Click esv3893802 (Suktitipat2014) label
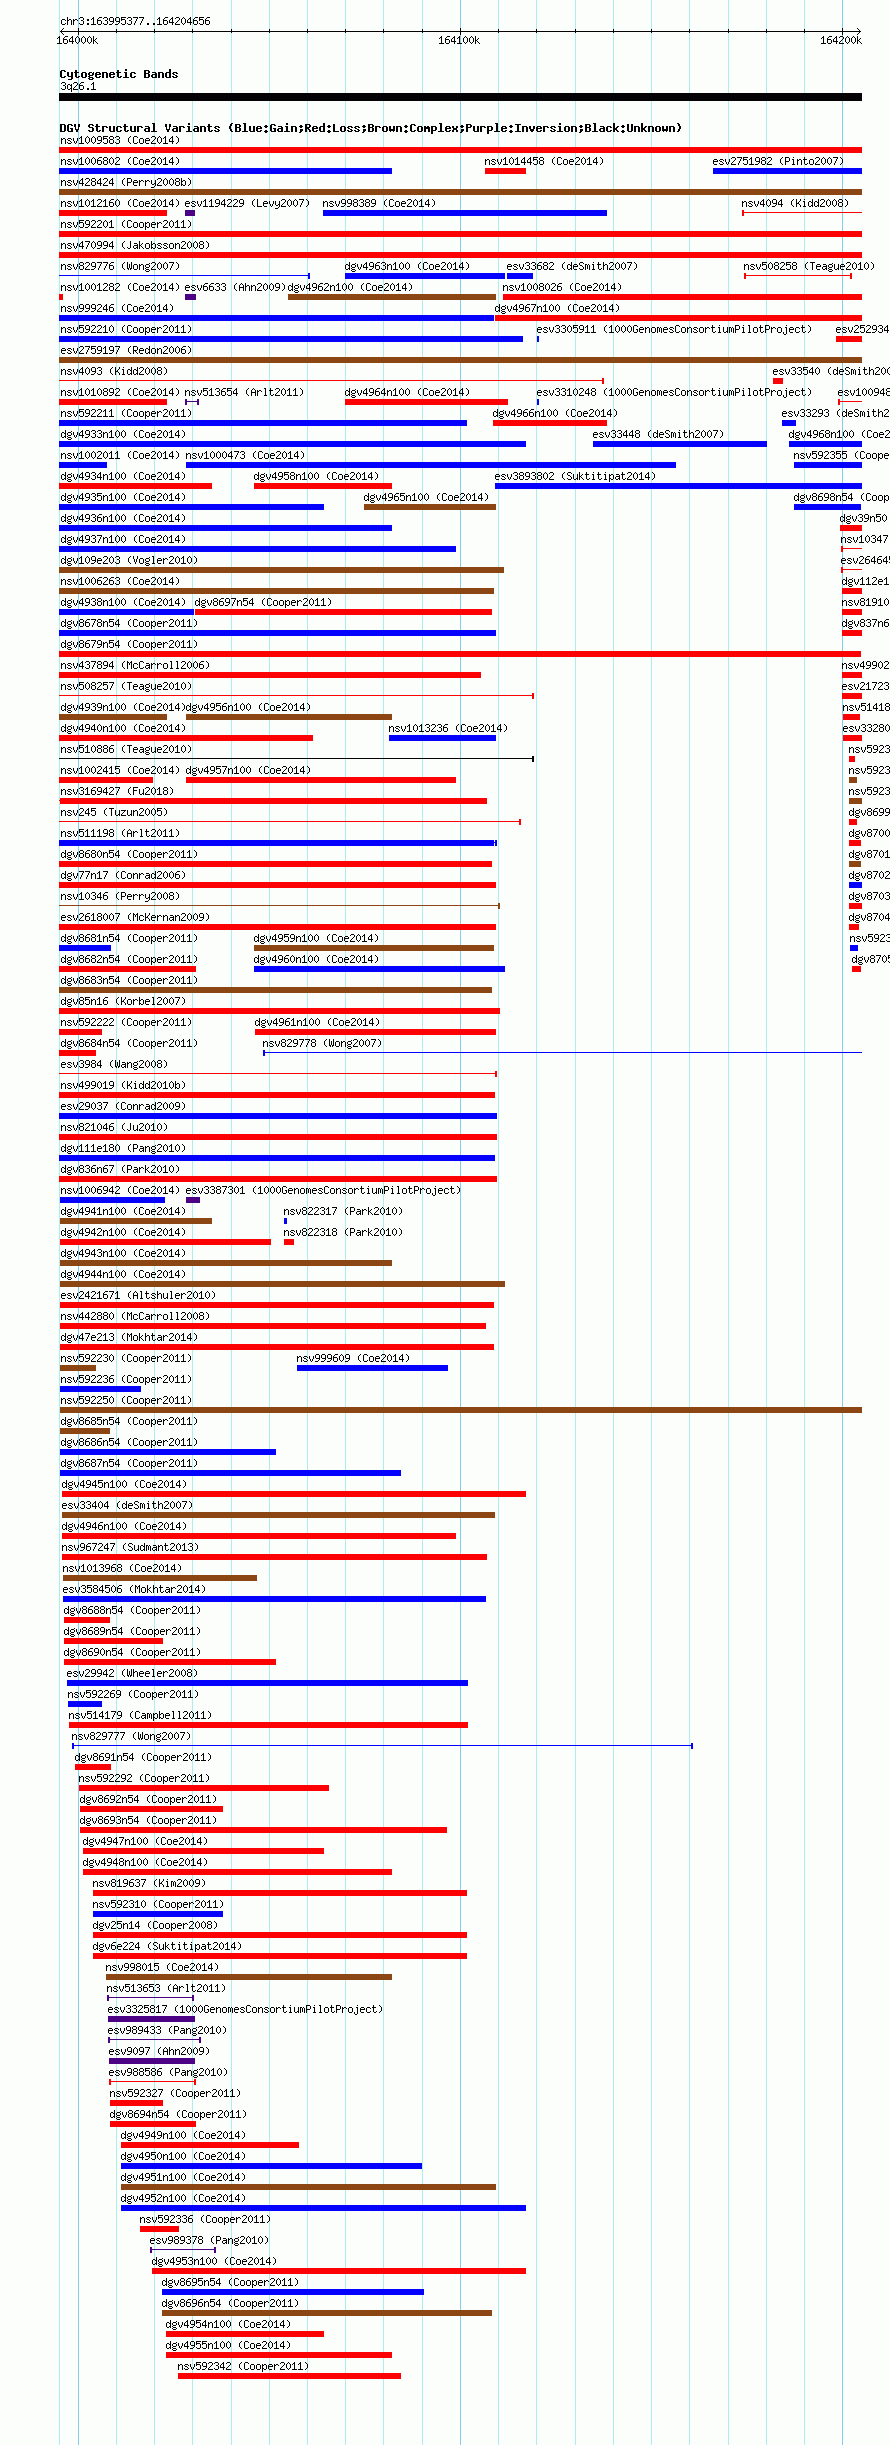 575,476
